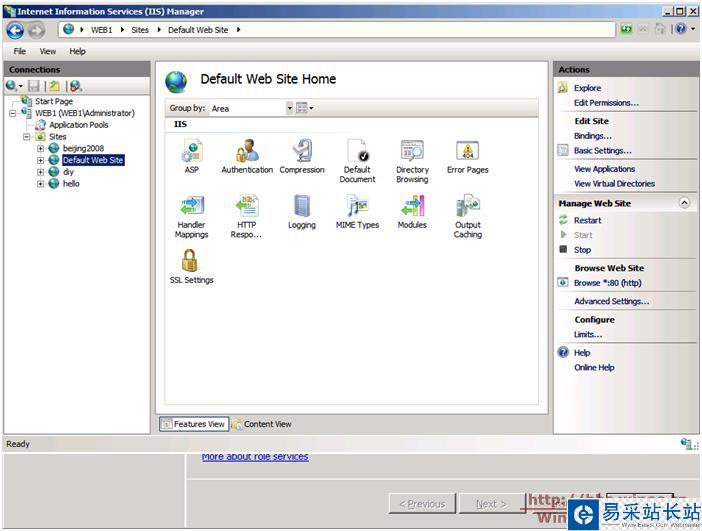Collapse the WEB1 server tree node
This screenshot has height=531, width=702.
point(13,113)
